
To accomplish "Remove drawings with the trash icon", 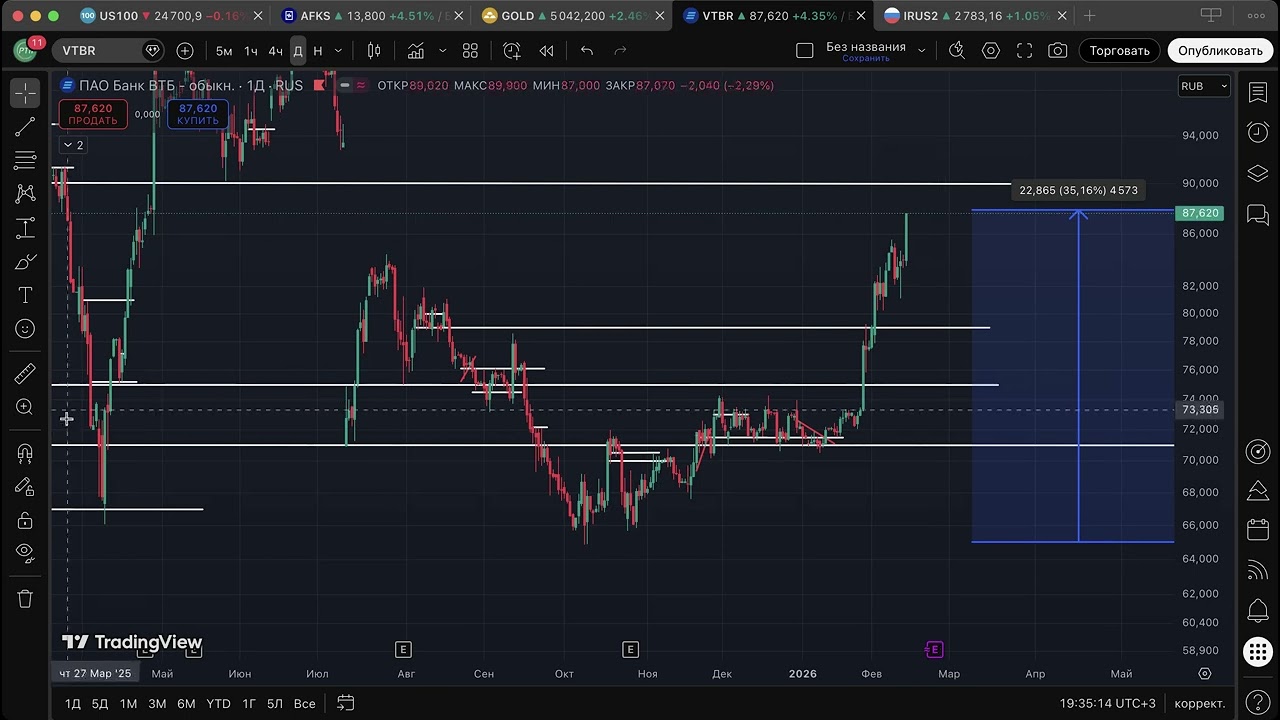I will 25,599.
